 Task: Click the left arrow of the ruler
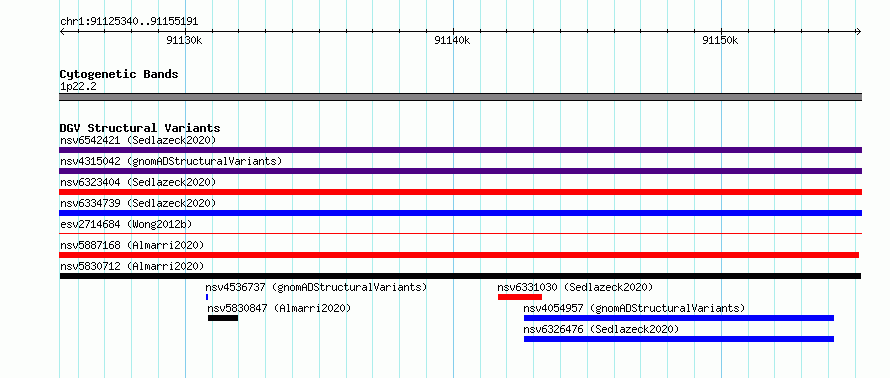[62, 32]
